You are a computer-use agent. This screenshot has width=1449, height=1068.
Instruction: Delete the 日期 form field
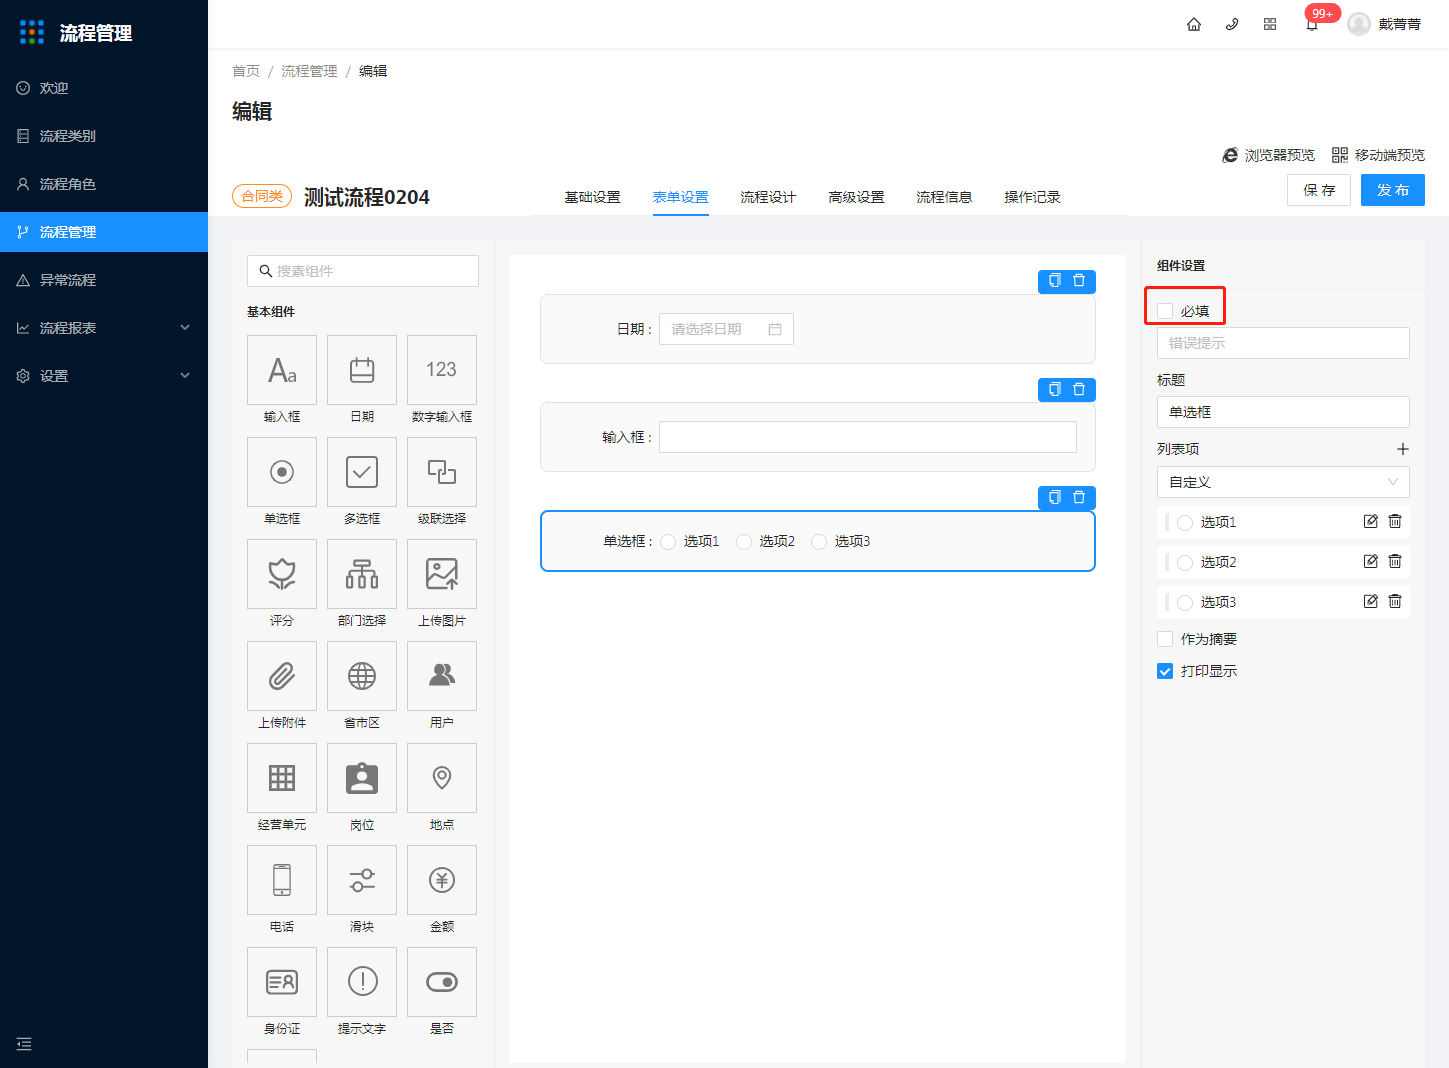(x=1079, y=281)
